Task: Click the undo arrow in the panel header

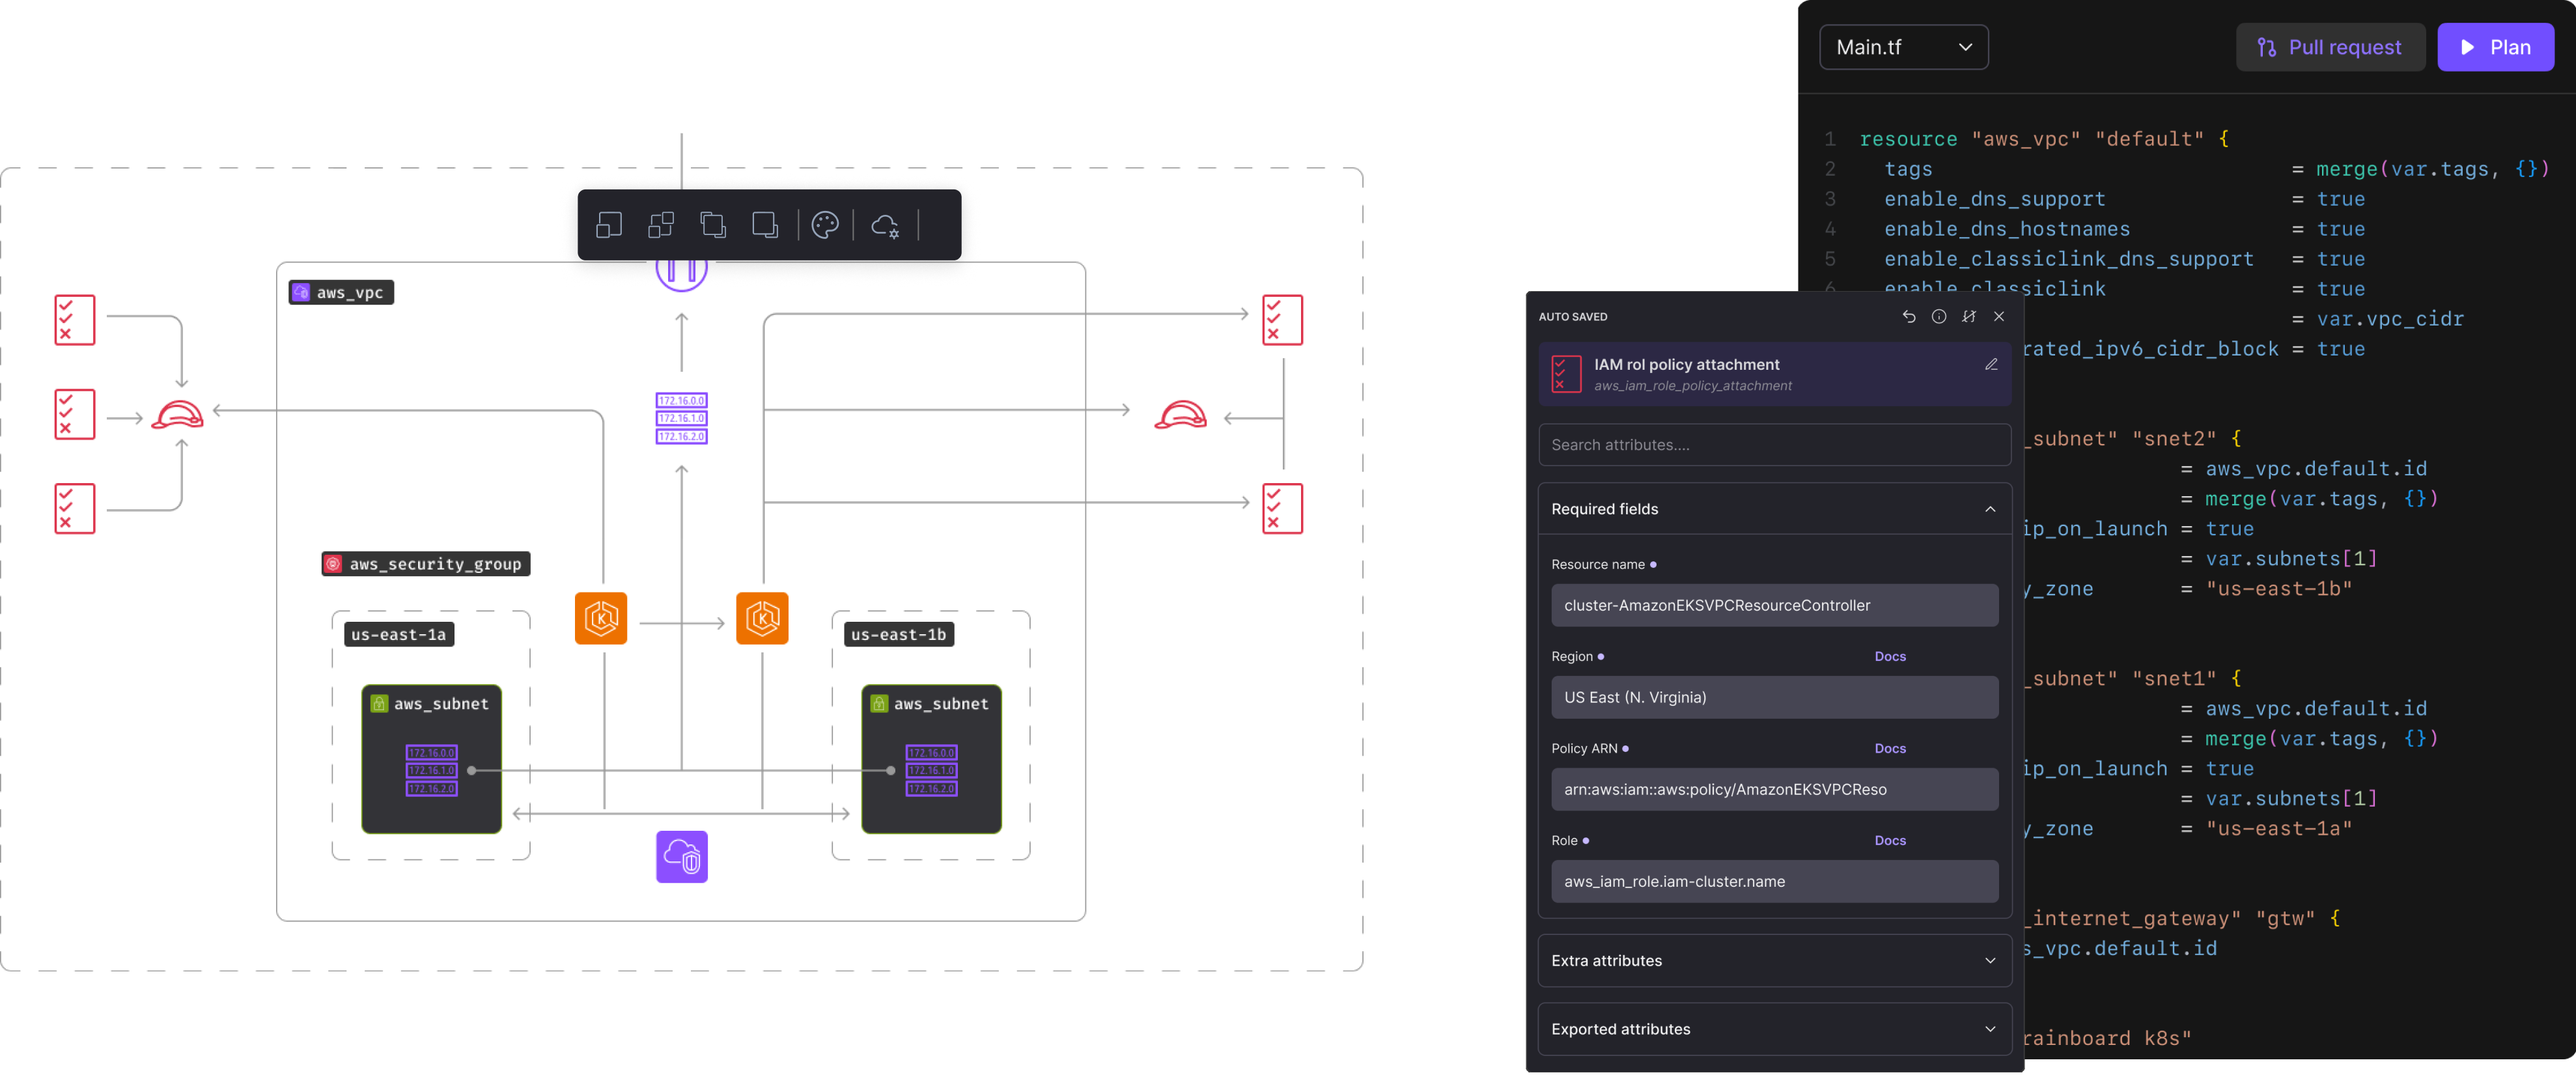Action: pyautogui.click(x=1909, y=316)
